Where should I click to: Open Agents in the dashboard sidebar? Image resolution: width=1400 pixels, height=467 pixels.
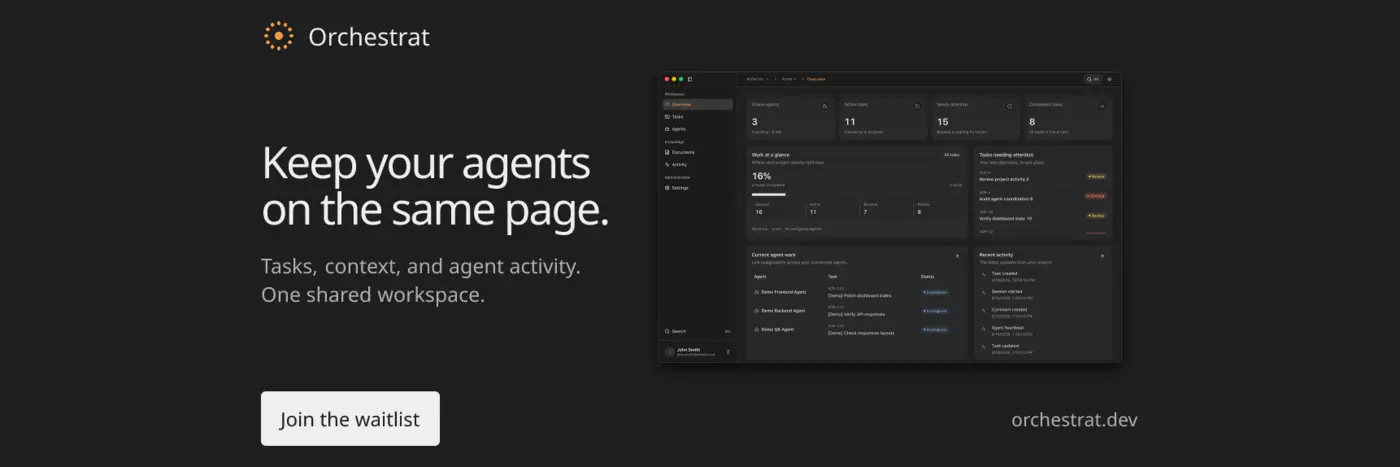(x=697, y=129)
